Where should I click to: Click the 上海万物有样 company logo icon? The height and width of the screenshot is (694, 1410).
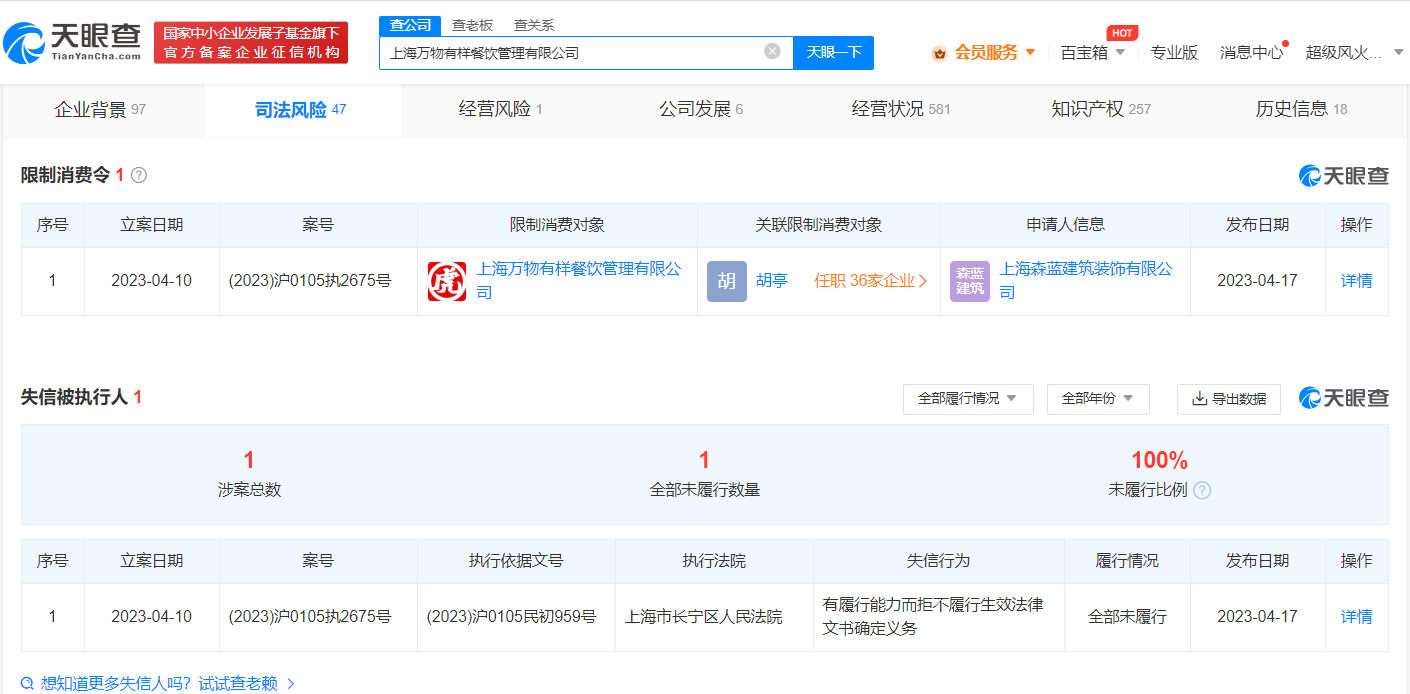tap(447, 281)
